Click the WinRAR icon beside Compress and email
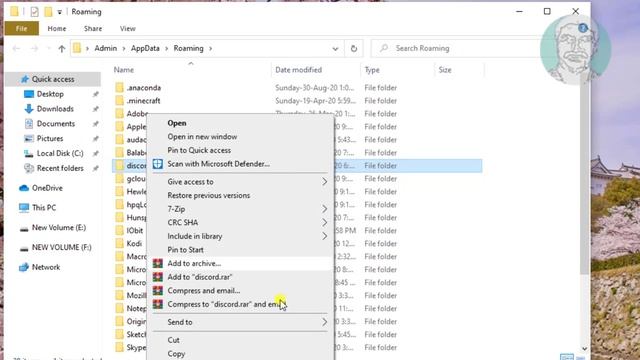 coord(158,291)
